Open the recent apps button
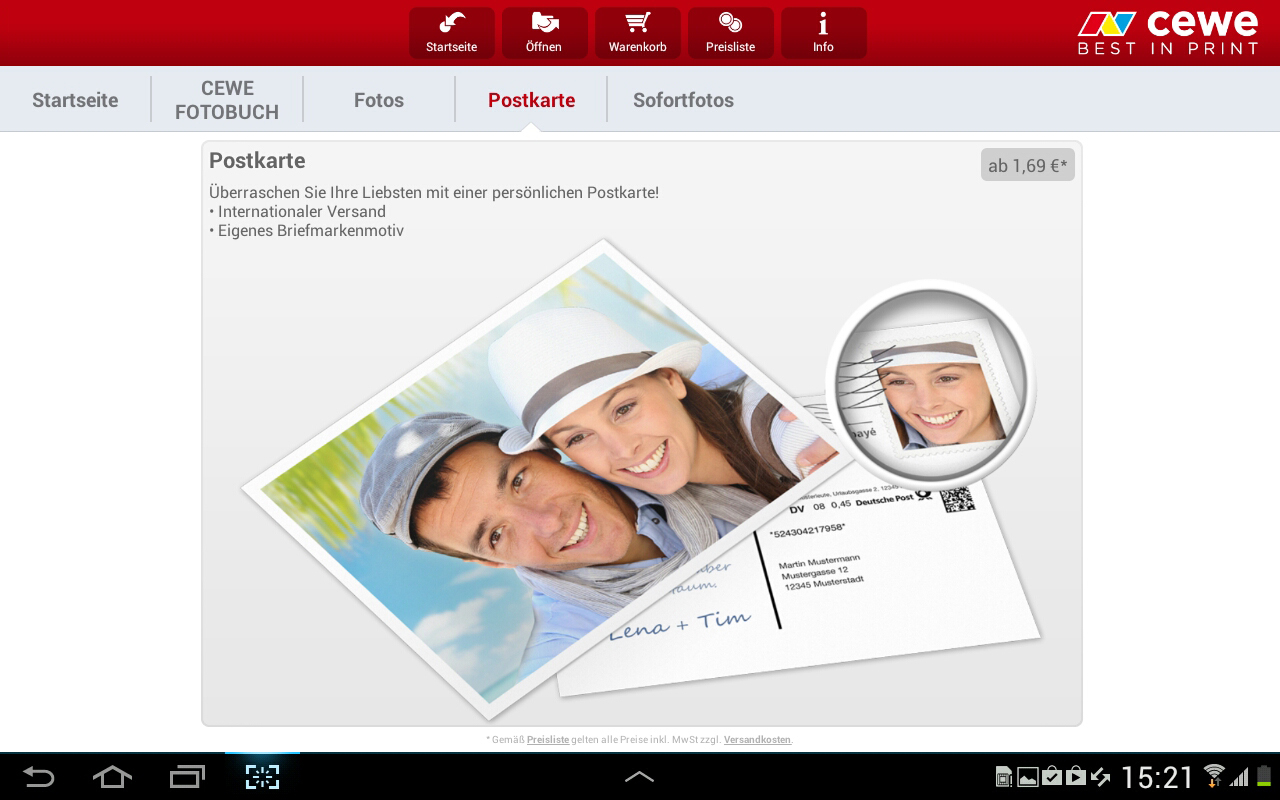The width and height of the screenshot is (1280, 800). coord(187,776)
